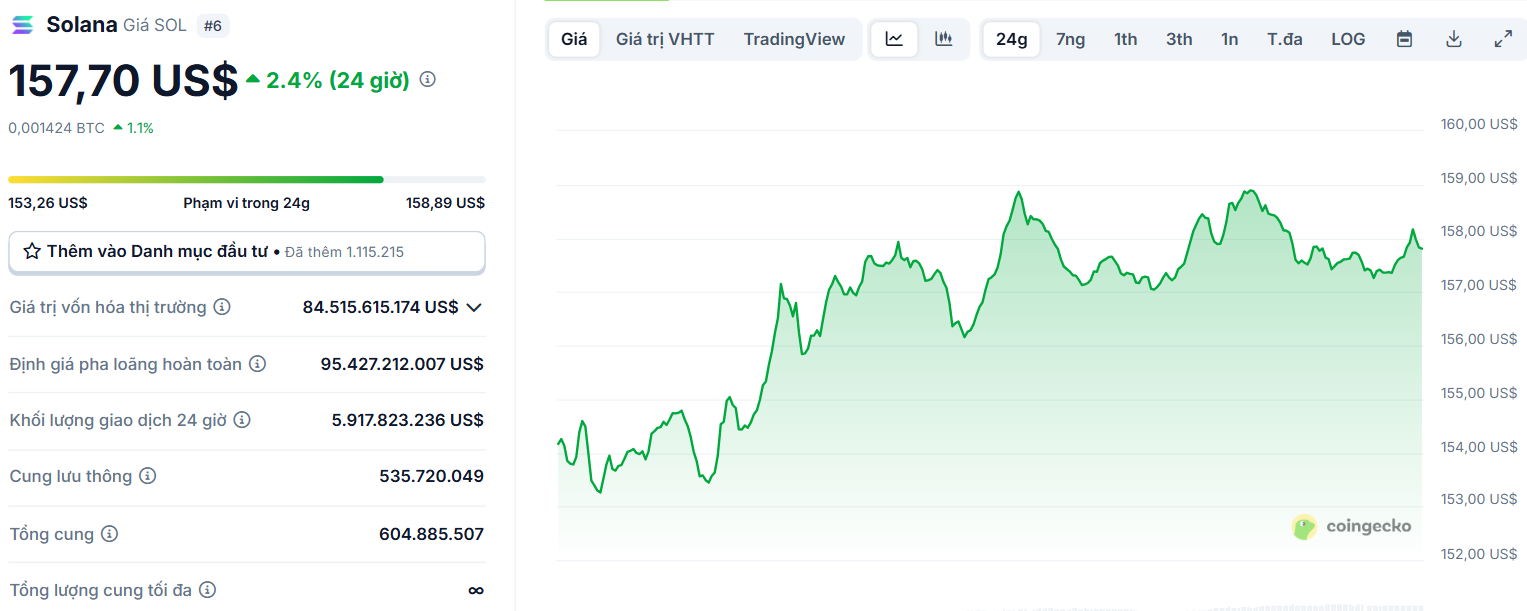Click the 95.427.212.007 US$ value

pyautogui.click(x=402, y=364)
